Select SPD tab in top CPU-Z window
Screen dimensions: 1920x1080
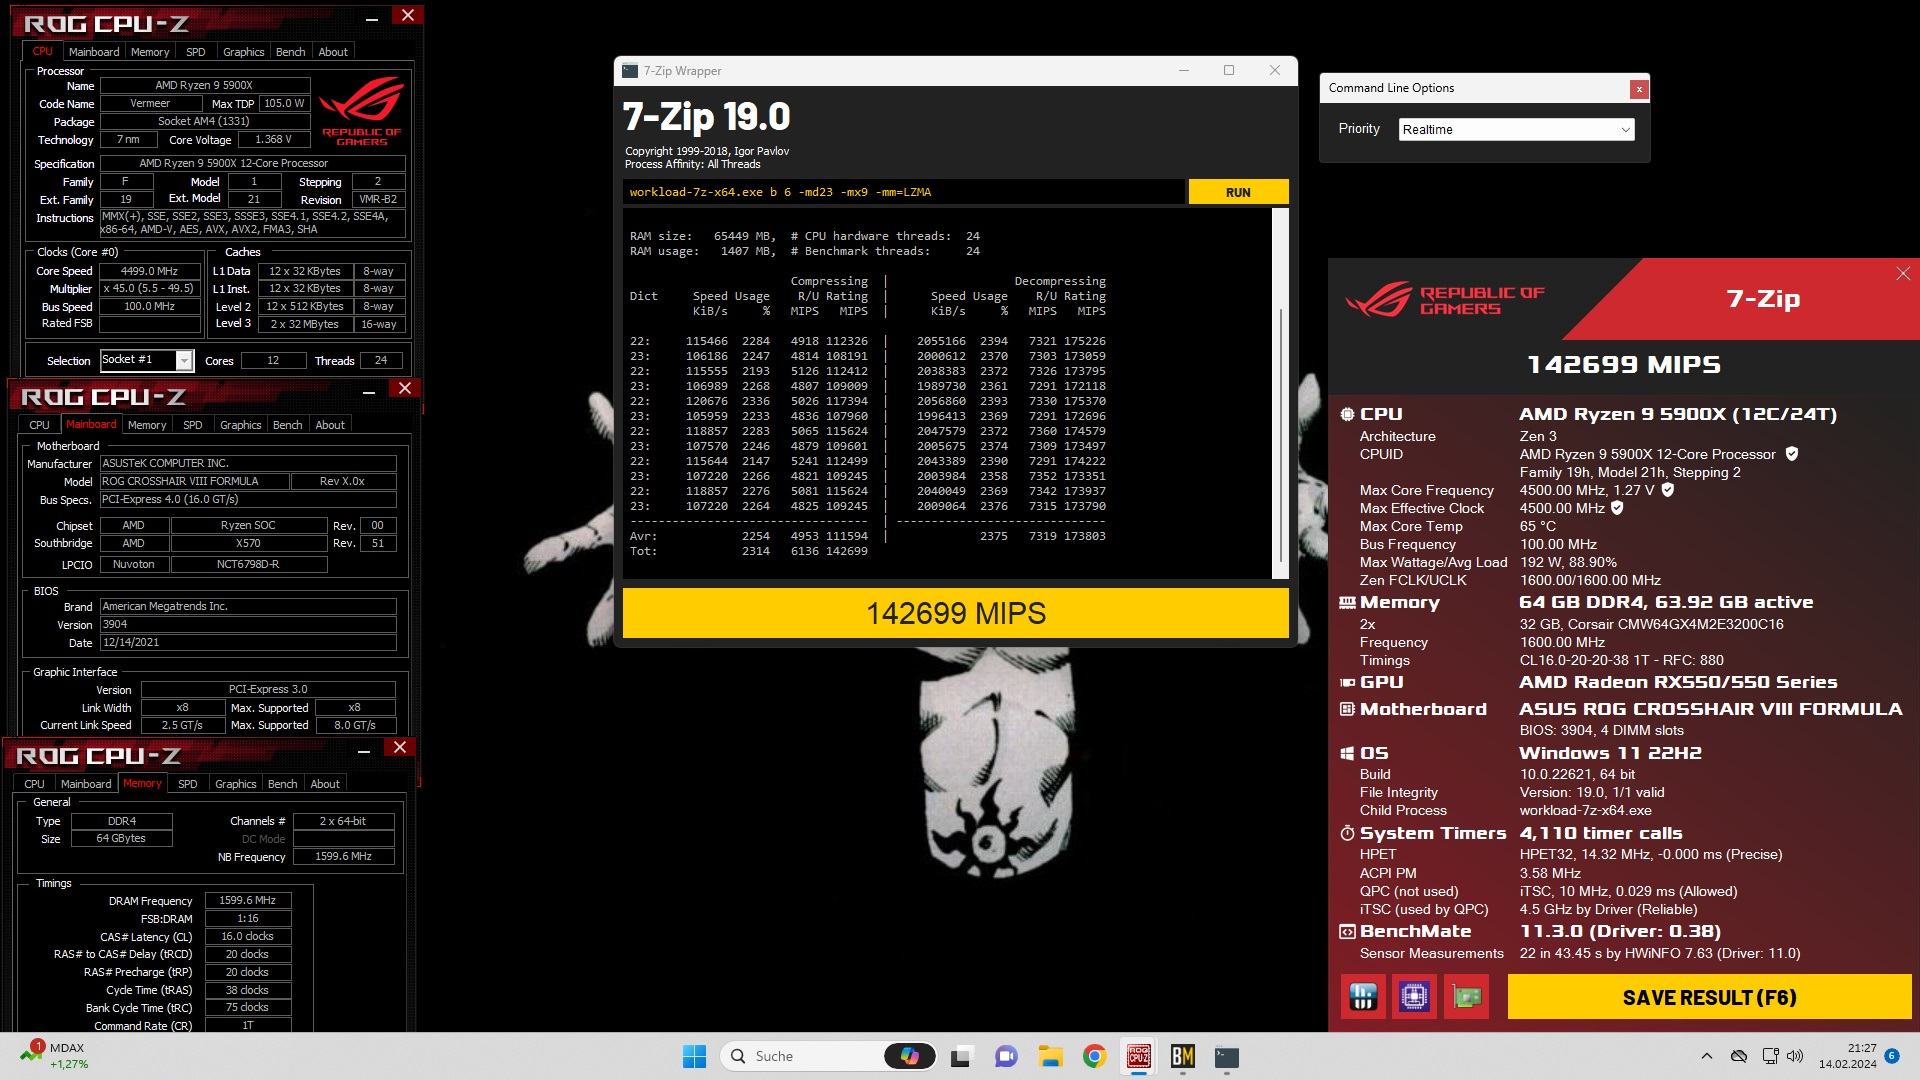click(x=196, y=52)
